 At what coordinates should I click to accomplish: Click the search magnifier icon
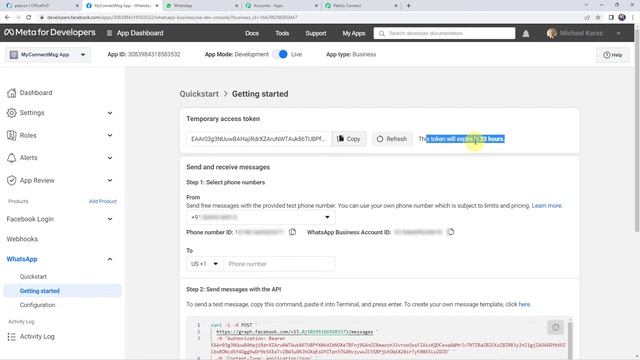pyautogui.click(x=382, y=33)
